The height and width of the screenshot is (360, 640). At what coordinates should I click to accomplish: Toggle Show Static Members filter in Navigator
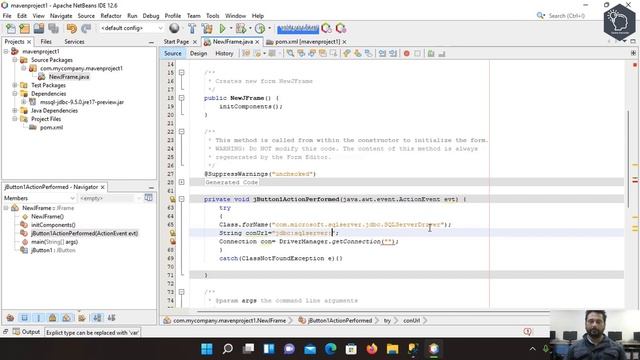click(x=39, y=318)
